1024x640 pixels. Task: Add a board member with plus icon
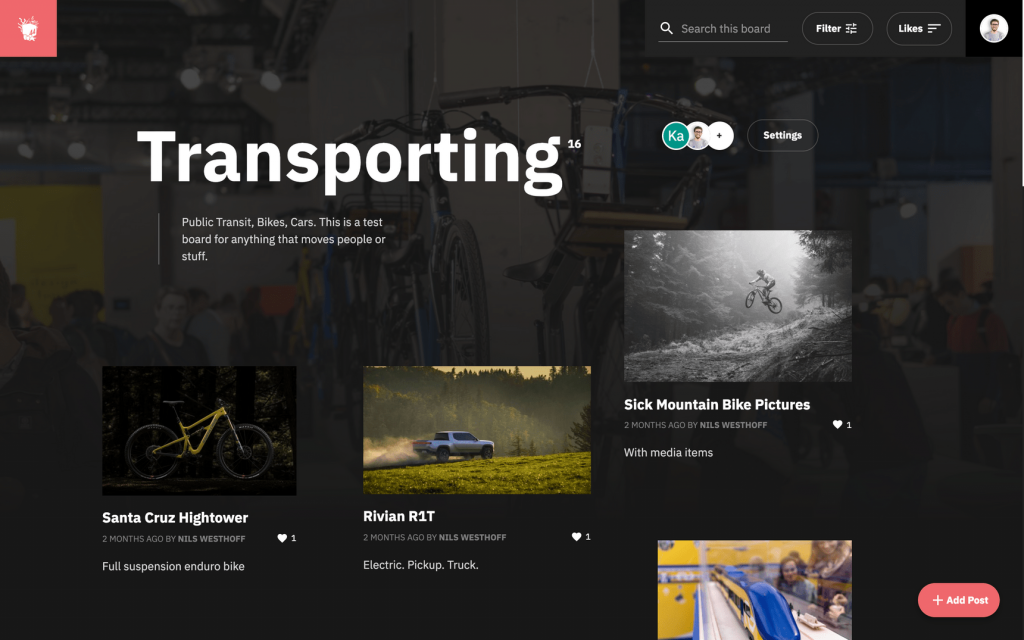[x=720, y=135]
